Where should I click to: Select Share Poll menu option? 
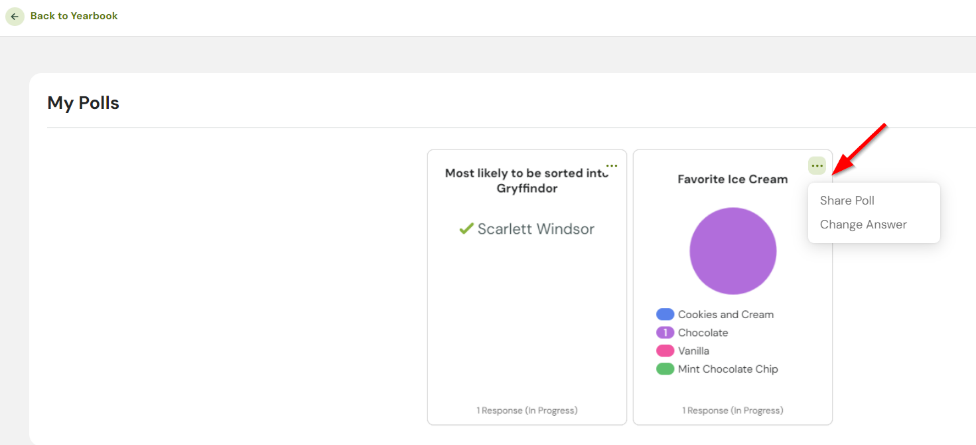click(847, 201)
